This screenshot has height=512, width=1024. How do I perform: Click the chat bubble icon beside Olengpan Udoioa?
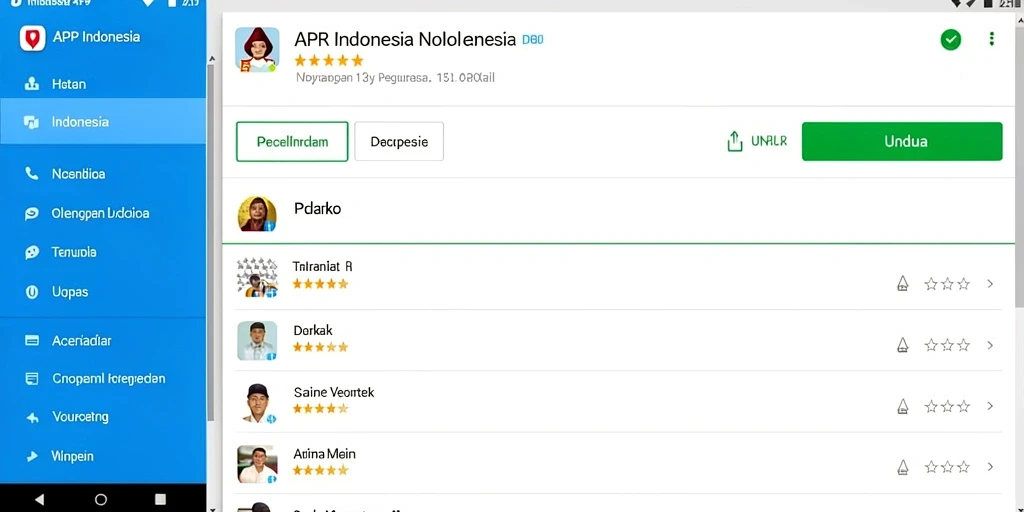(x=31, y=214)
